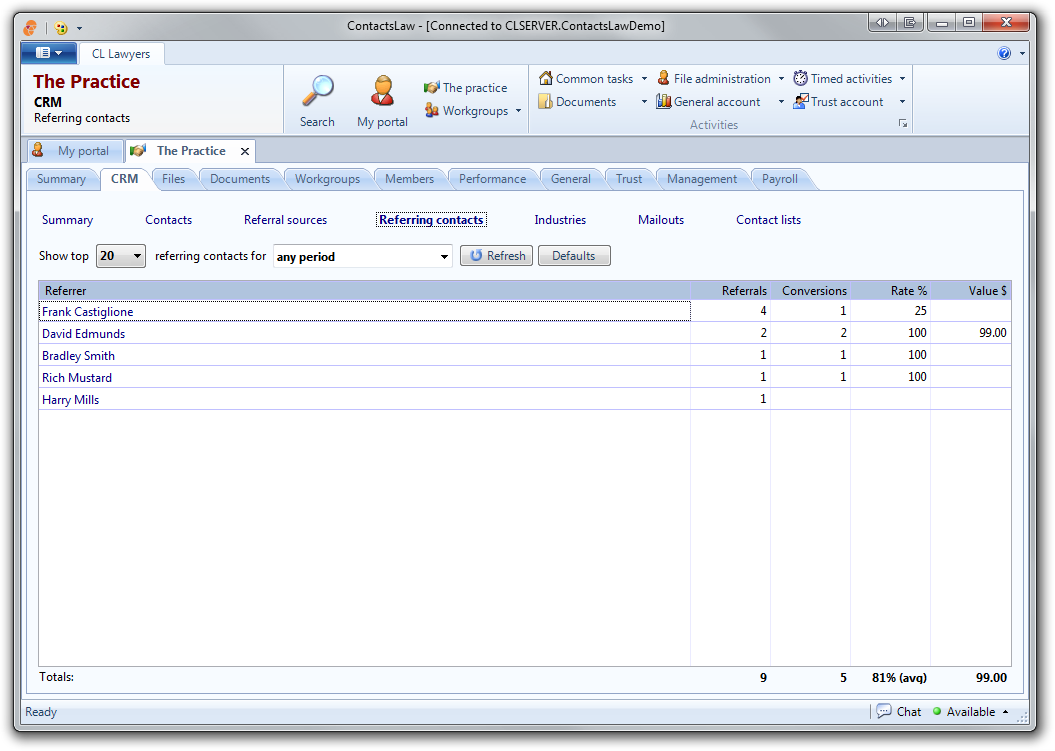Click the File administration icon
This screenshot has width=1055, height=751.
[663, 79]
